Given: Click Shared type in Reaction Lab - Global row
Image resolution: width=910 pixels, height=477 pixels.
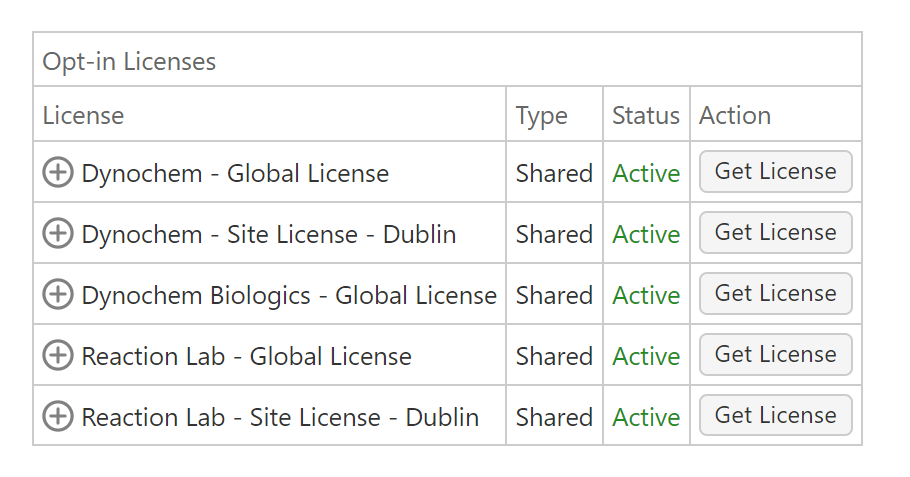Looking at the screenshot, I should point(554,356).
